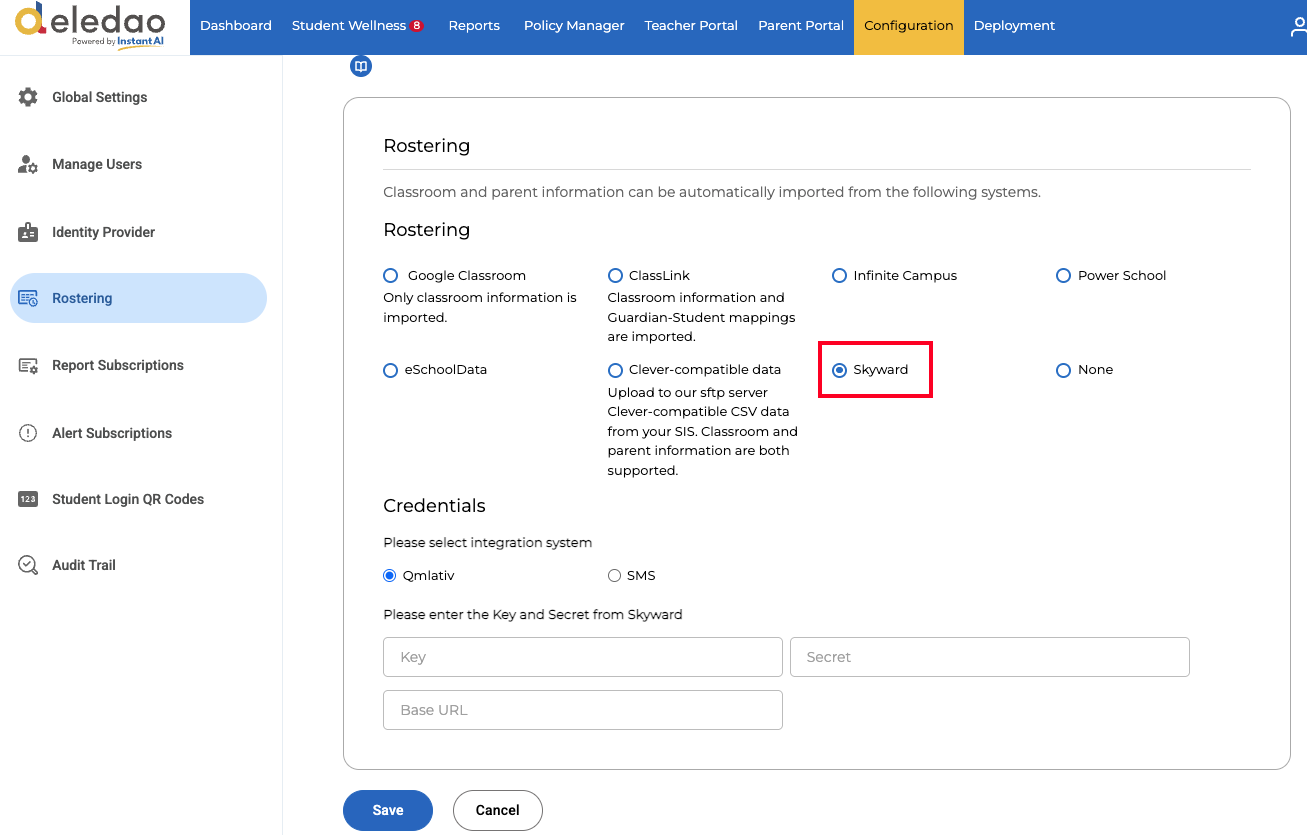Click "Only classroom information is imported" description
Viewport: 1307px width, 835px height.
pos(480,307)
